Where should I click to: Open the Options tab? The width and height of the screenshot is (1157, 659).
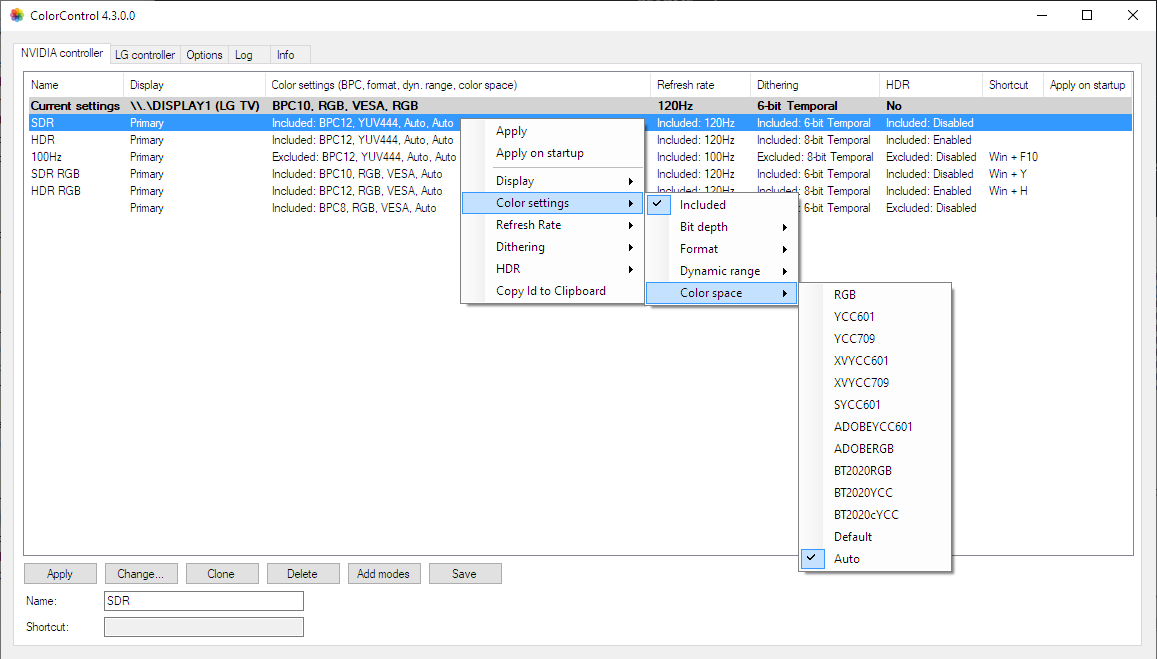tap(204, 55)
